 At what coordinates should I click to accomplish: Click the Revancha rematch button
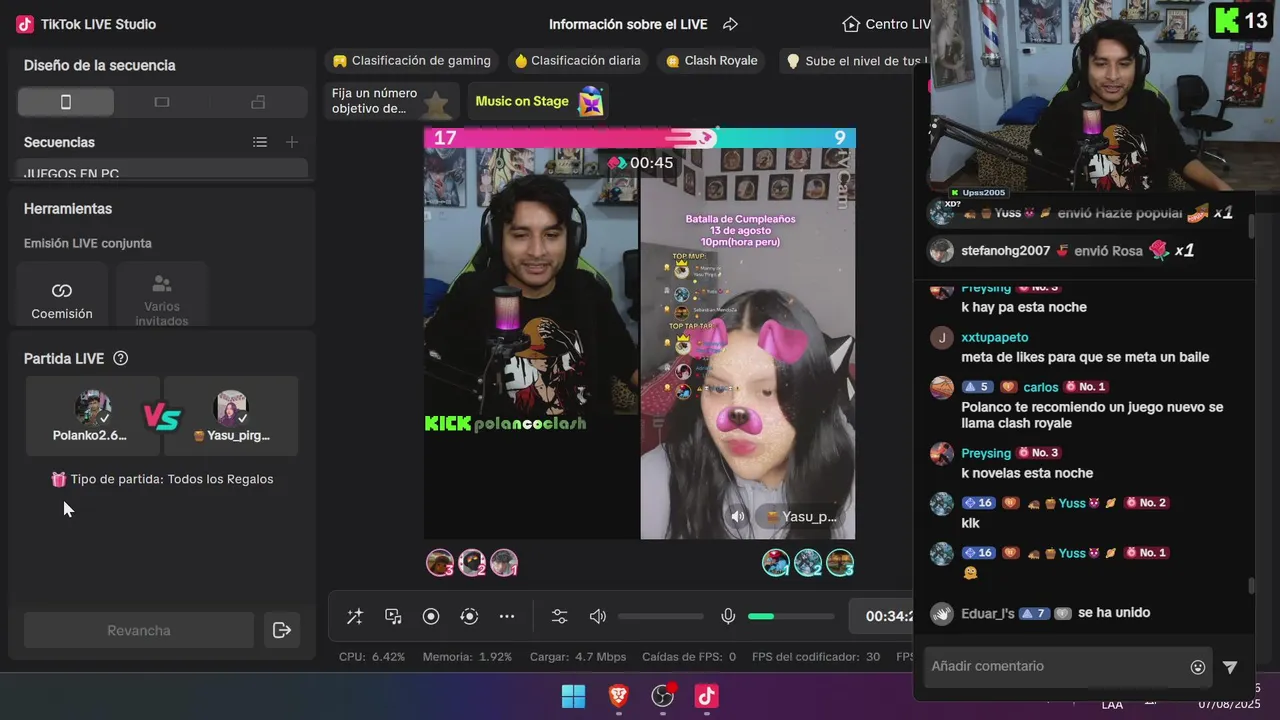[x=139, y=630]
